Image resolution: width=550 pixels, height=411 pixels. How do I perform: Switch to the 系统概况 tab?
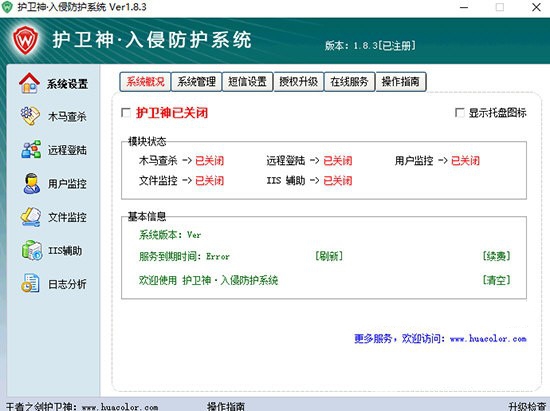145,82
